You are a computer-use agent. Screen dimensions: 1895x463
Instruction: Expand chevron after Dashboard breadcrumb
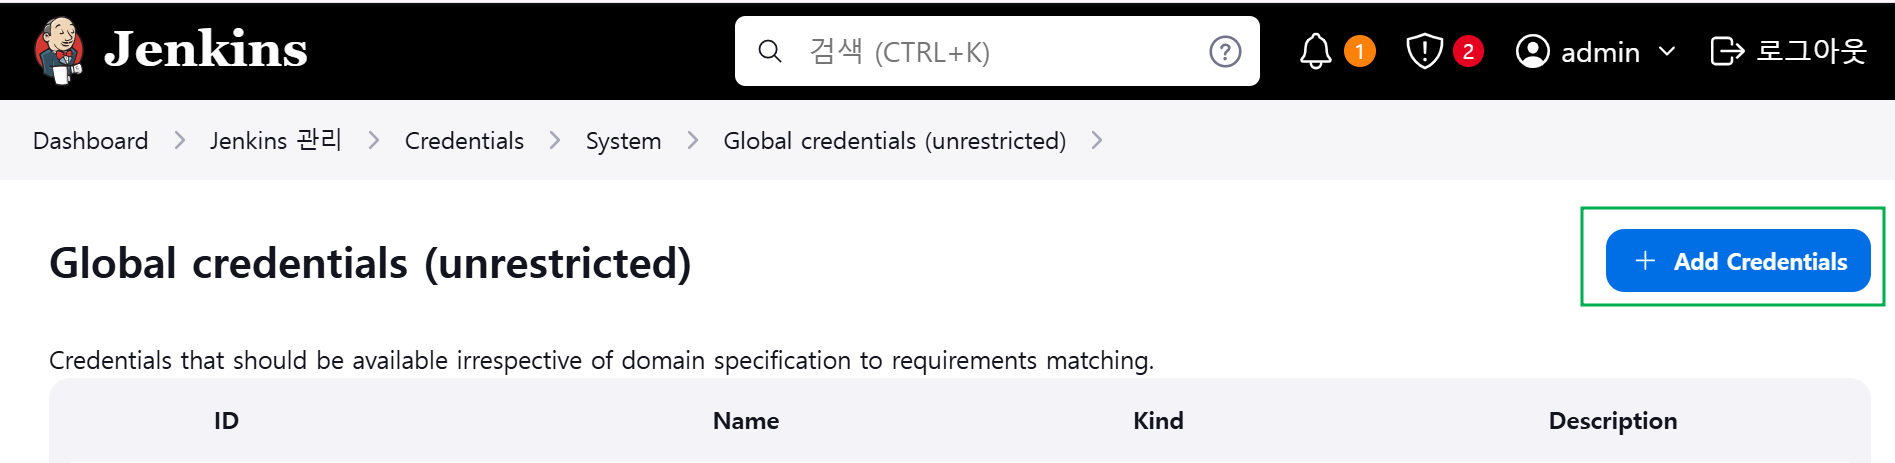pyautogui.click(x=180, y=141)
